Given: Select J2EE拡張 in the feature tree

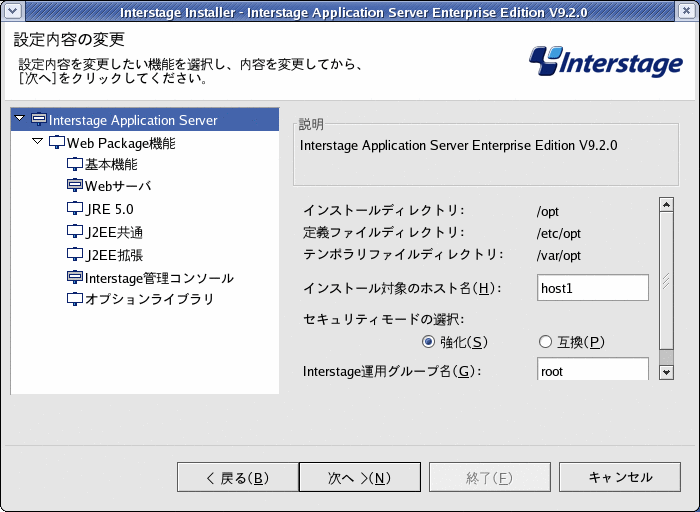Looking at the screenshot, I should tap(114, 255).
